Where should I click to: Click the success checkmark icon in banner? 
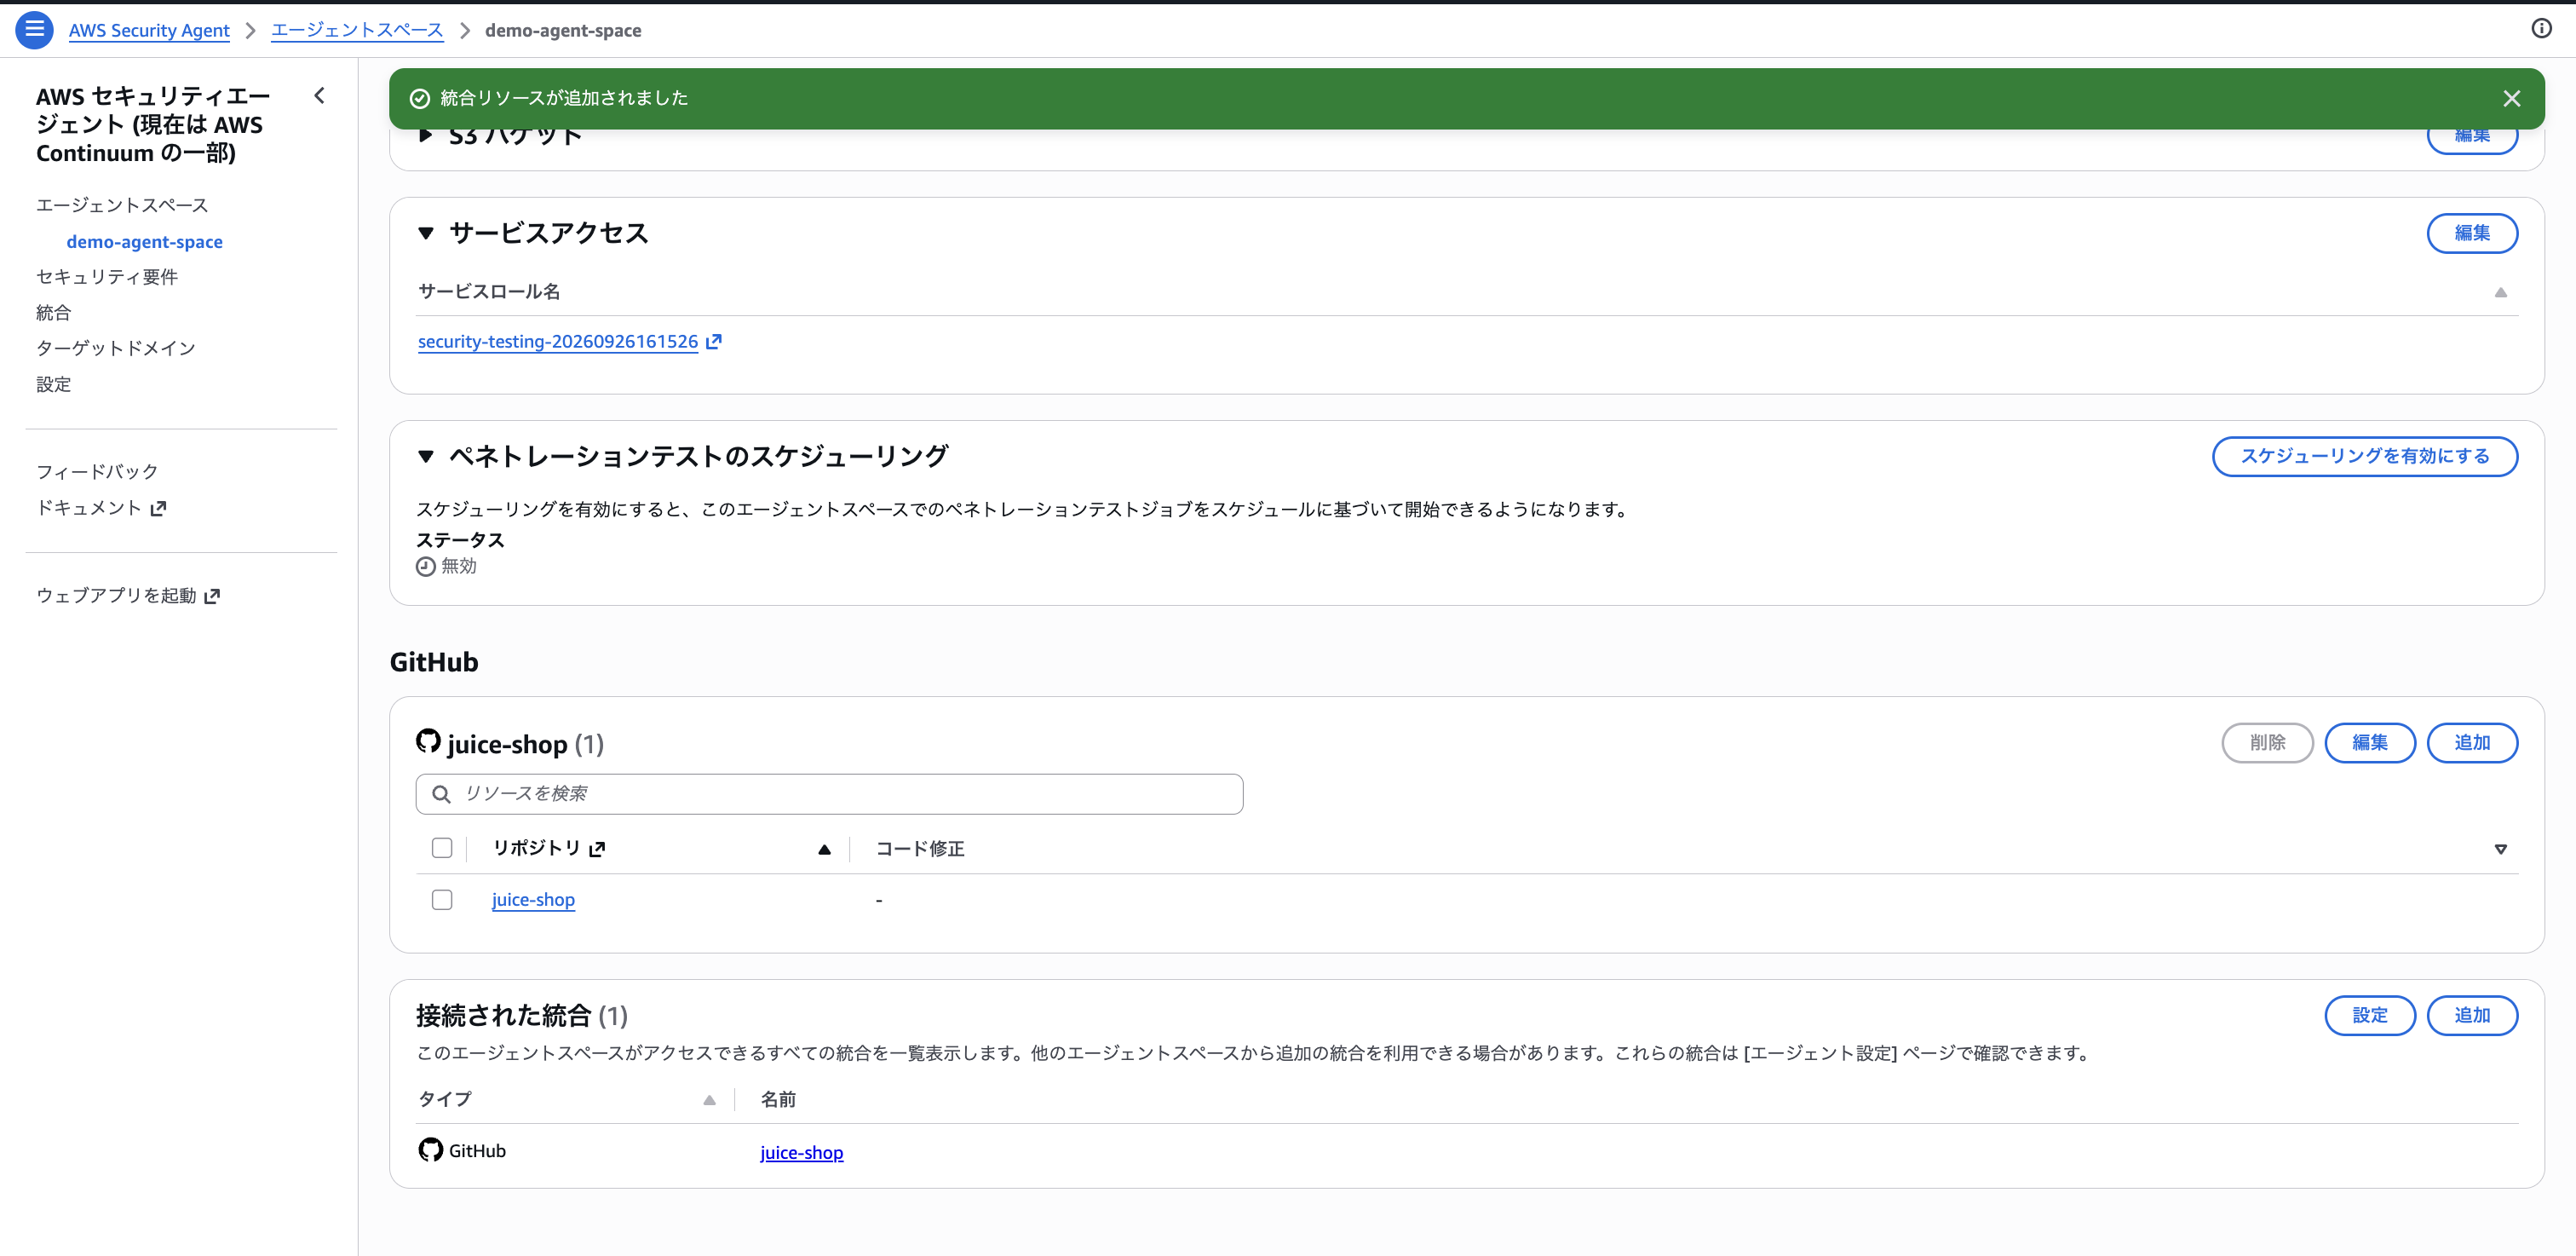(x=420, y=98)
